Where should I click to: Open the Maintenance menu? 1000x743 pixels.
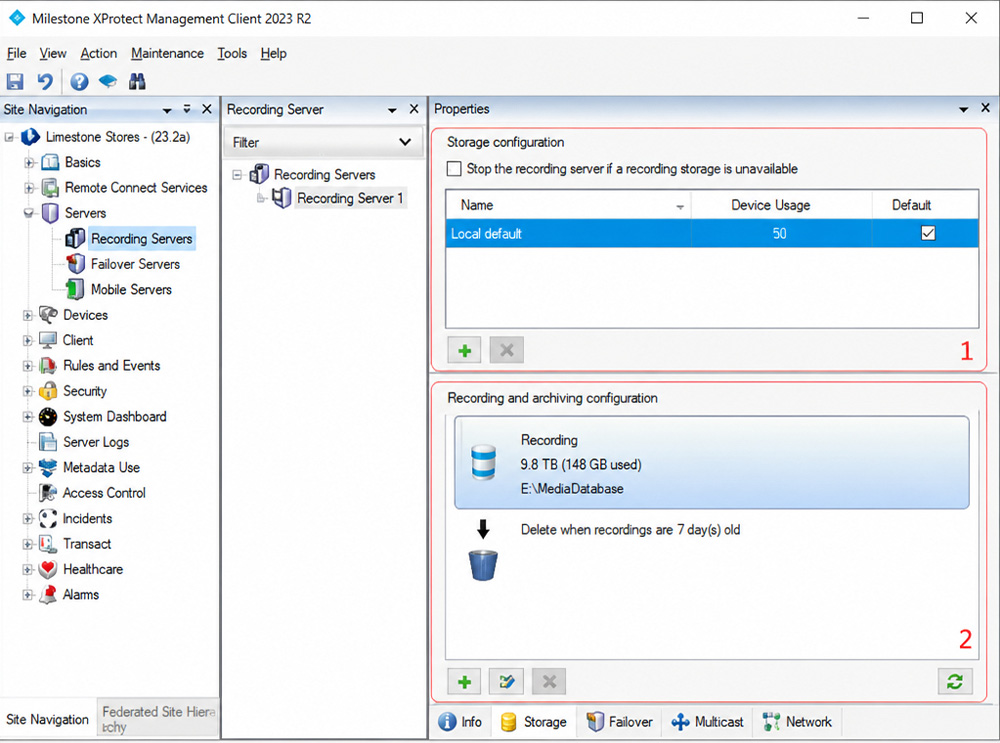(x=167, y=54)
